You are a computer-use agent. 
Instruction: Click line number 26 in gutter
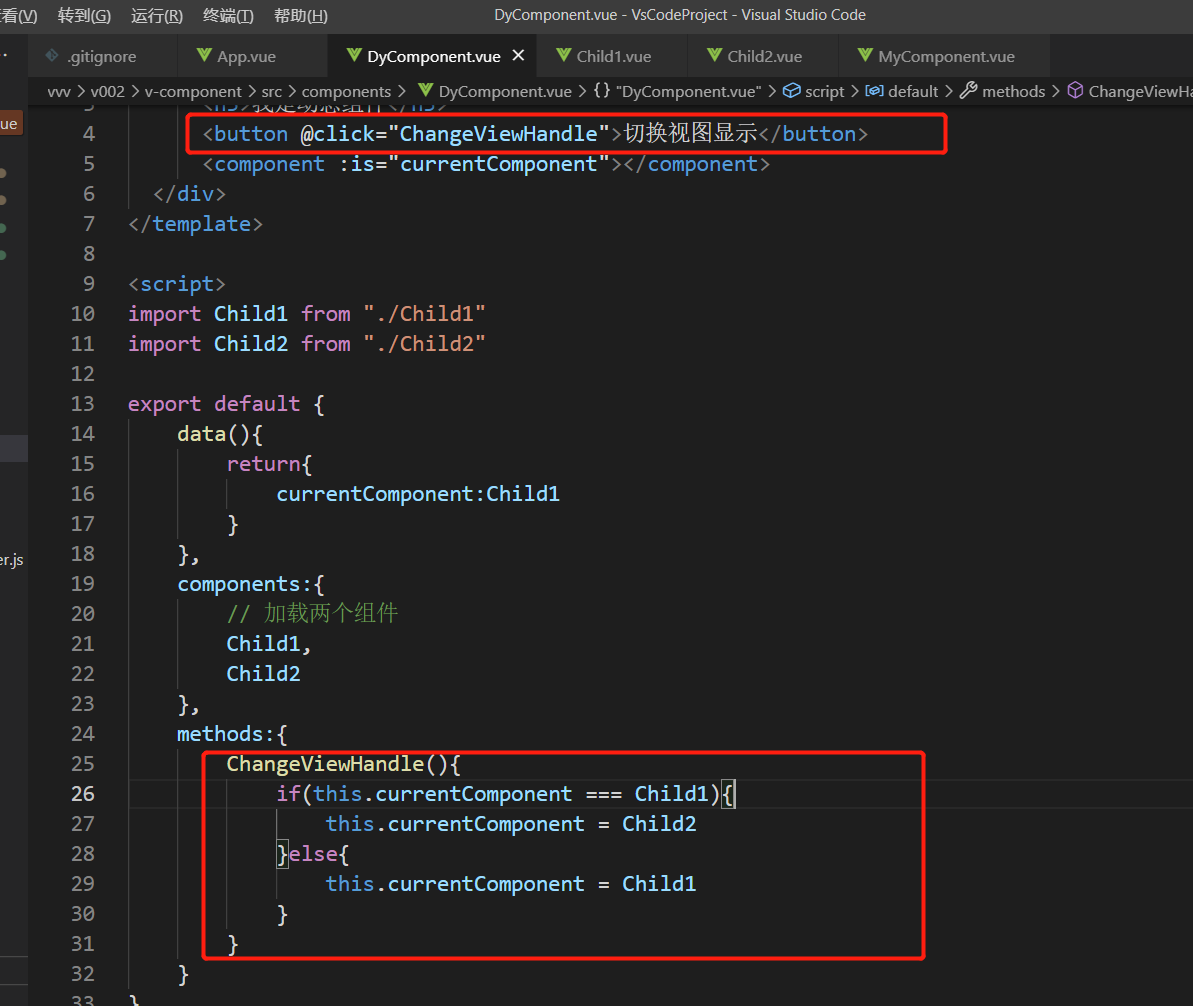click(x=83, y=794)
